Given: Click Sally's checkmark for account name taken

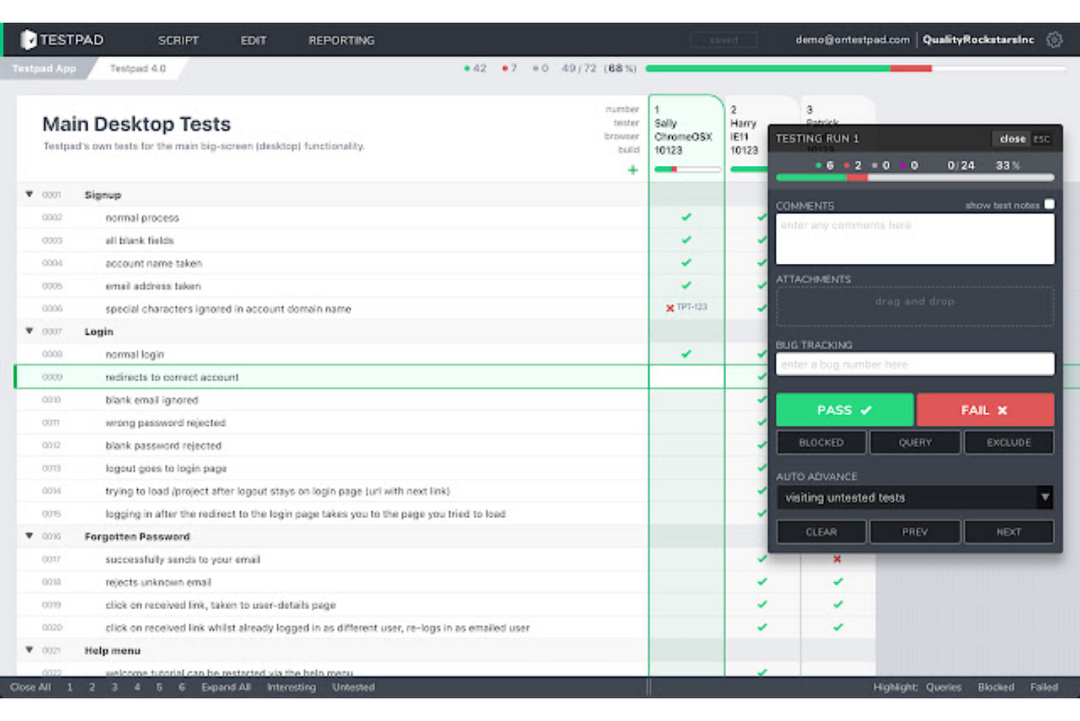Looking at the screenshot, I should tap(686, 262).
